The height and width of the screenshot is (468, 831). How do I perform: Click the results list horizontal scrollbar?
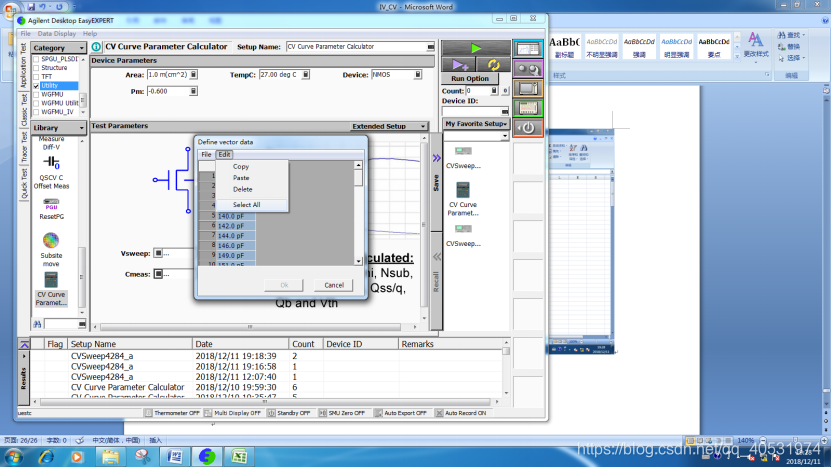265,402
